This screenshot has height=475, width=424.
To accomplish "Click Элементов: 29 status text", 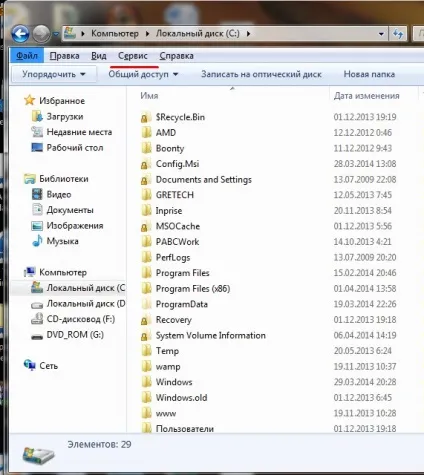I will [99, 444].
